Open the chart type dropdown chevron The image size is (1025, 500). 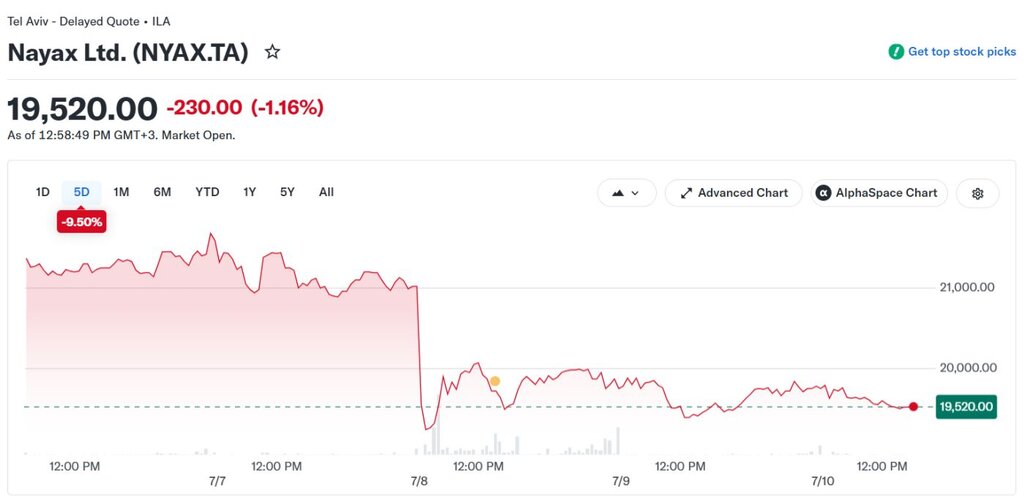point(635,193)
